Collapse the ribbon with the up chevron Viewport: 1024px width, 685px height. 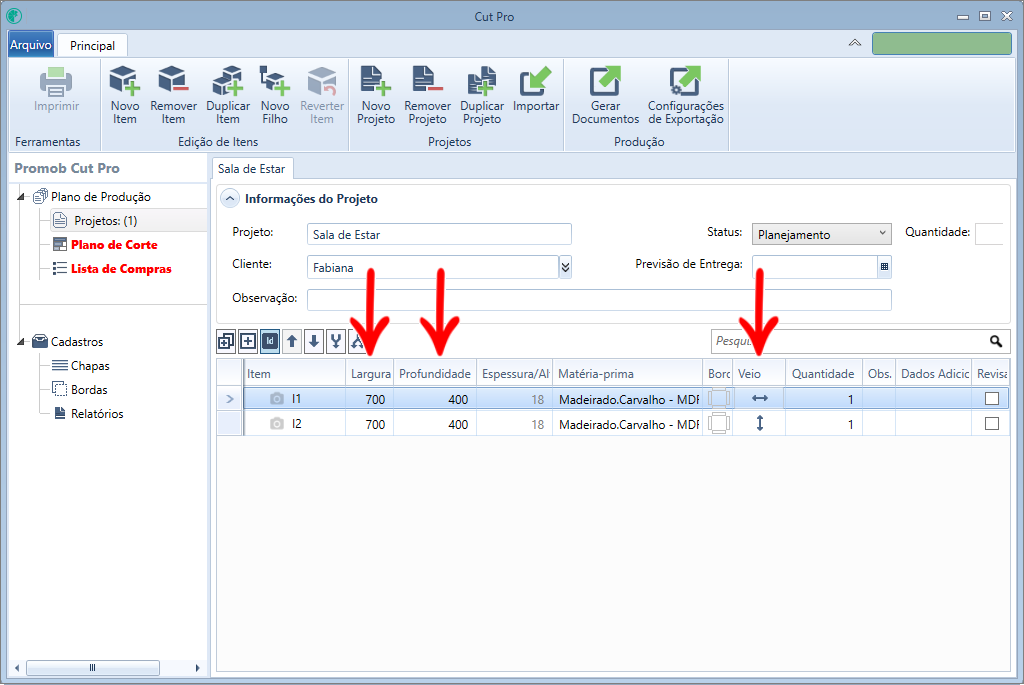tap(854, 43)
